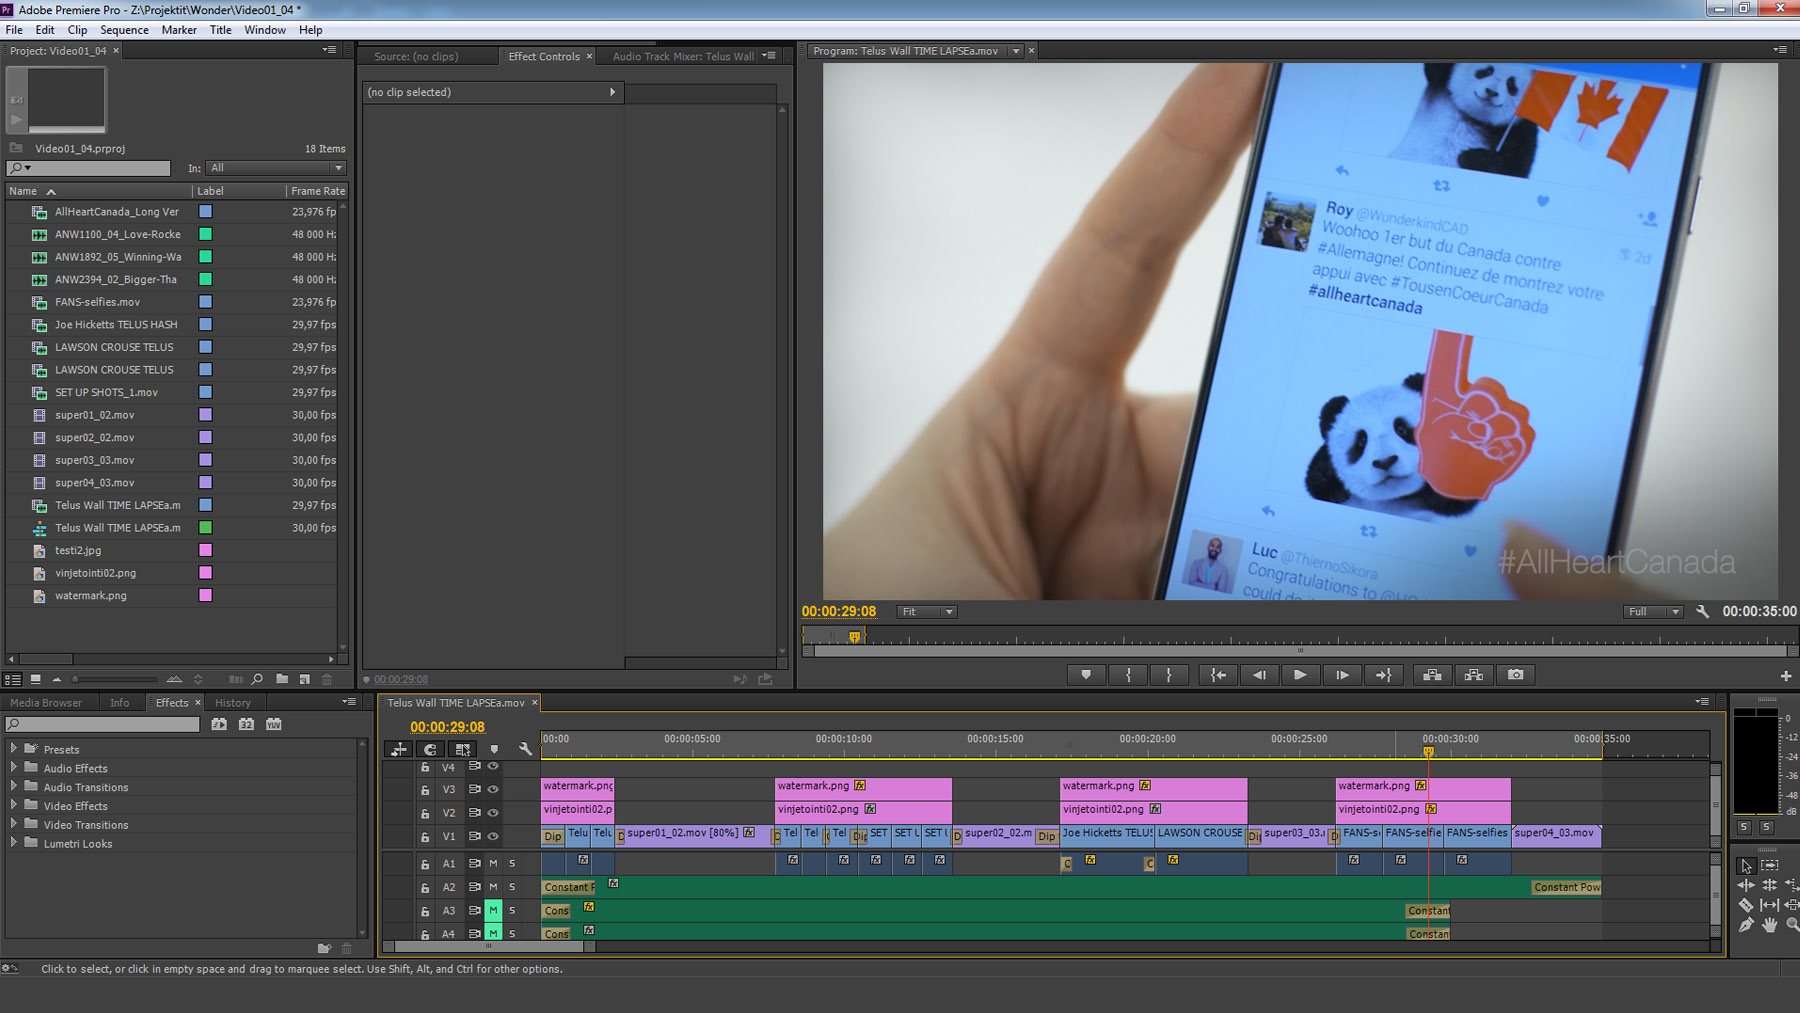Step back one frame

[1259, 675]
